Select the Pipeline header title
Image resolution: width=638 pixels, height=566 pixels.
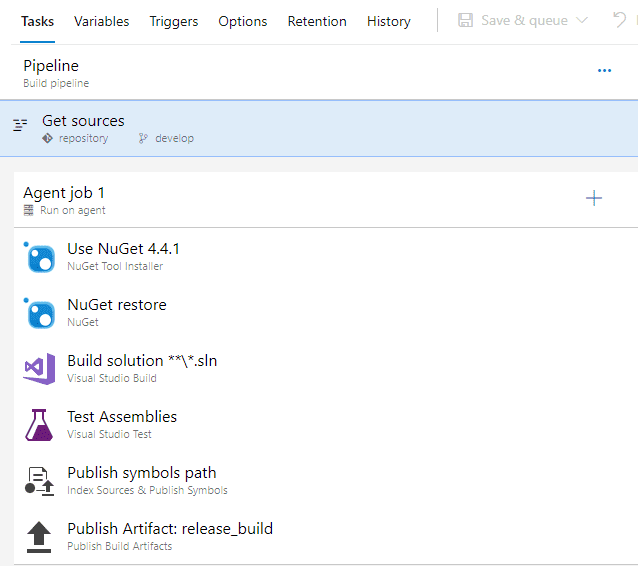point(51,66)
